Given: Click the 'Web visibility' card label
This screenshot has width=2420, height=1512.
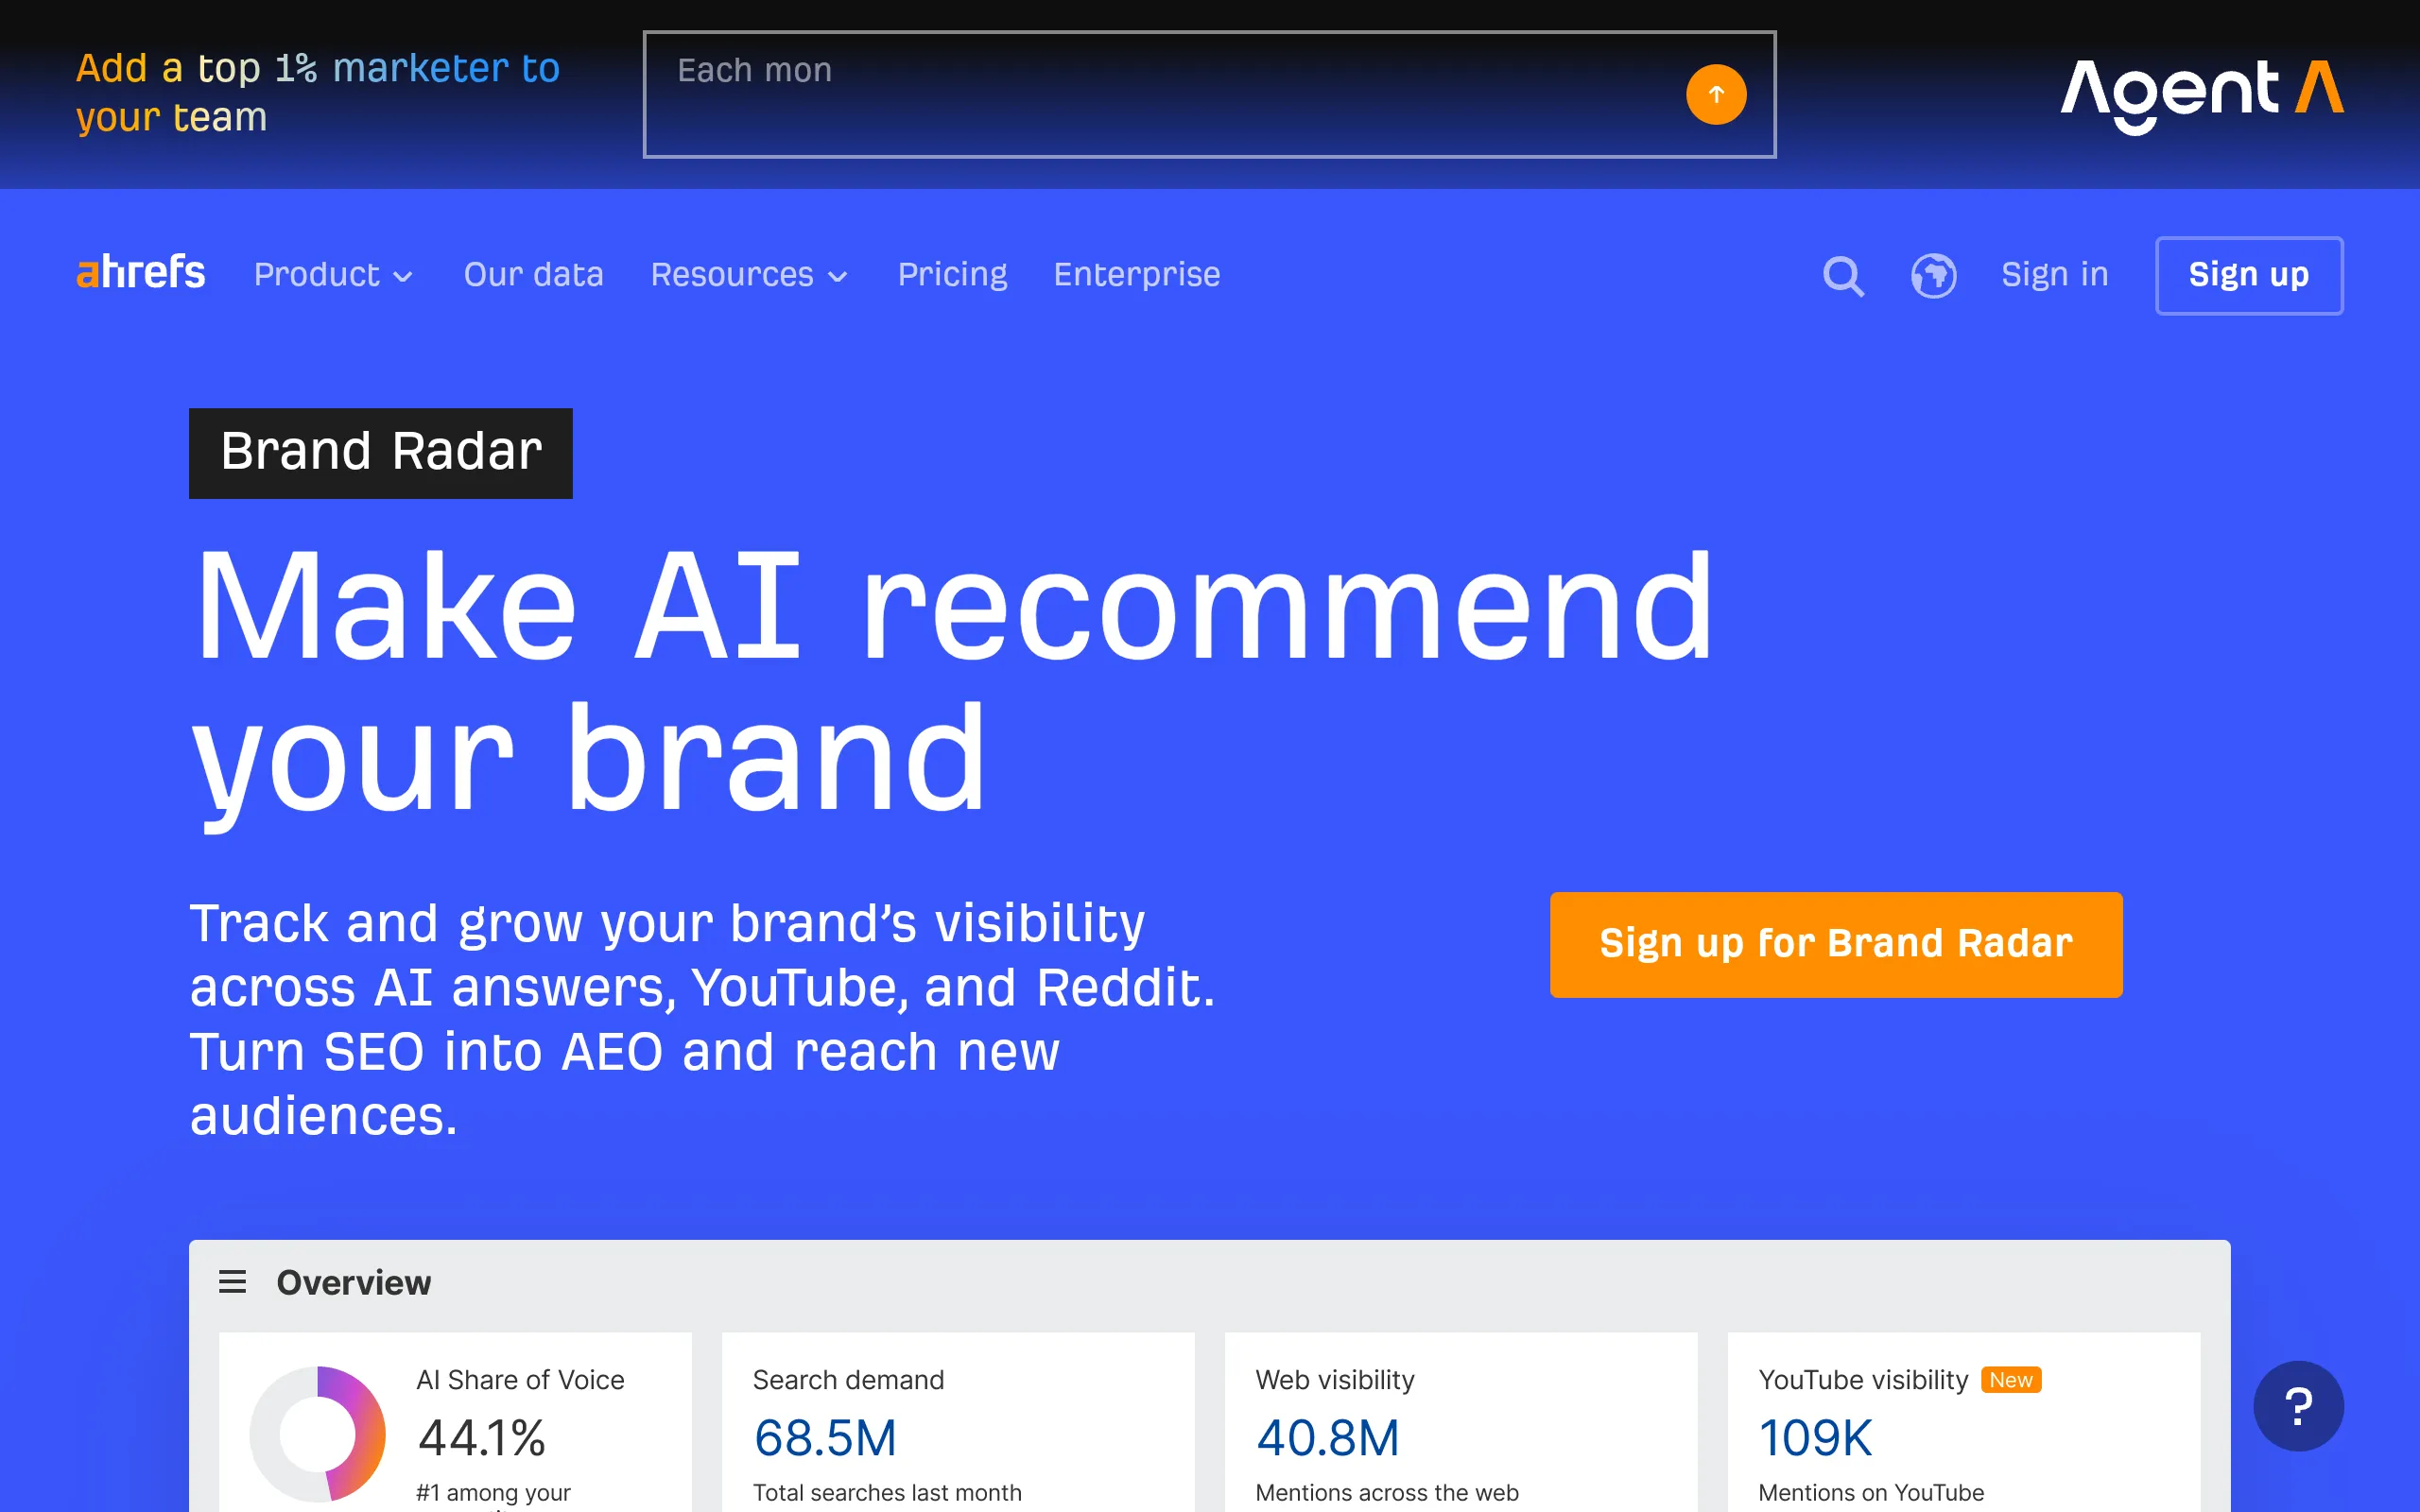Looking at the screenshot, I should coord(1334,1380).
